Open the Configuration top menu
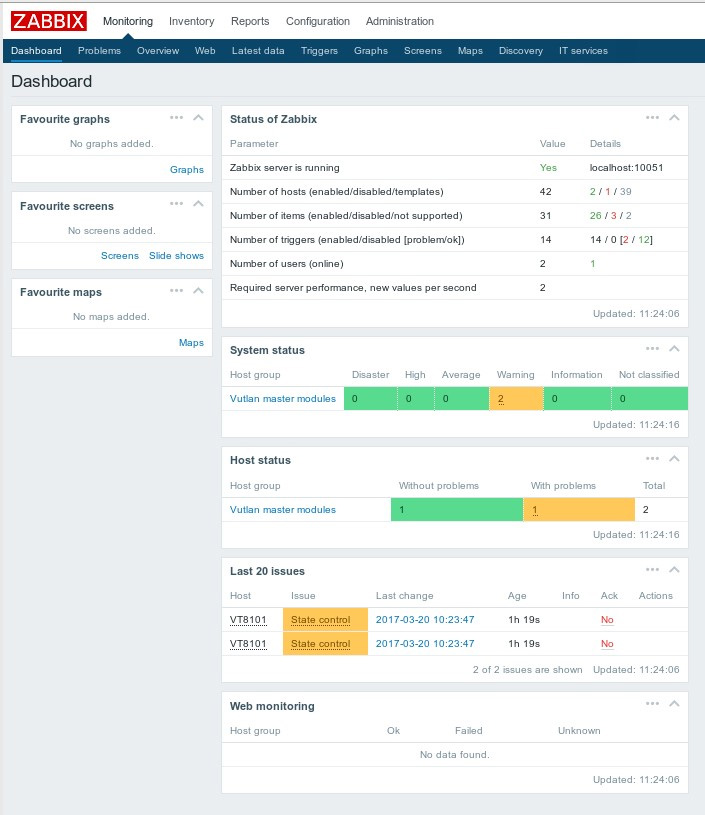 (x=318, y=21)
